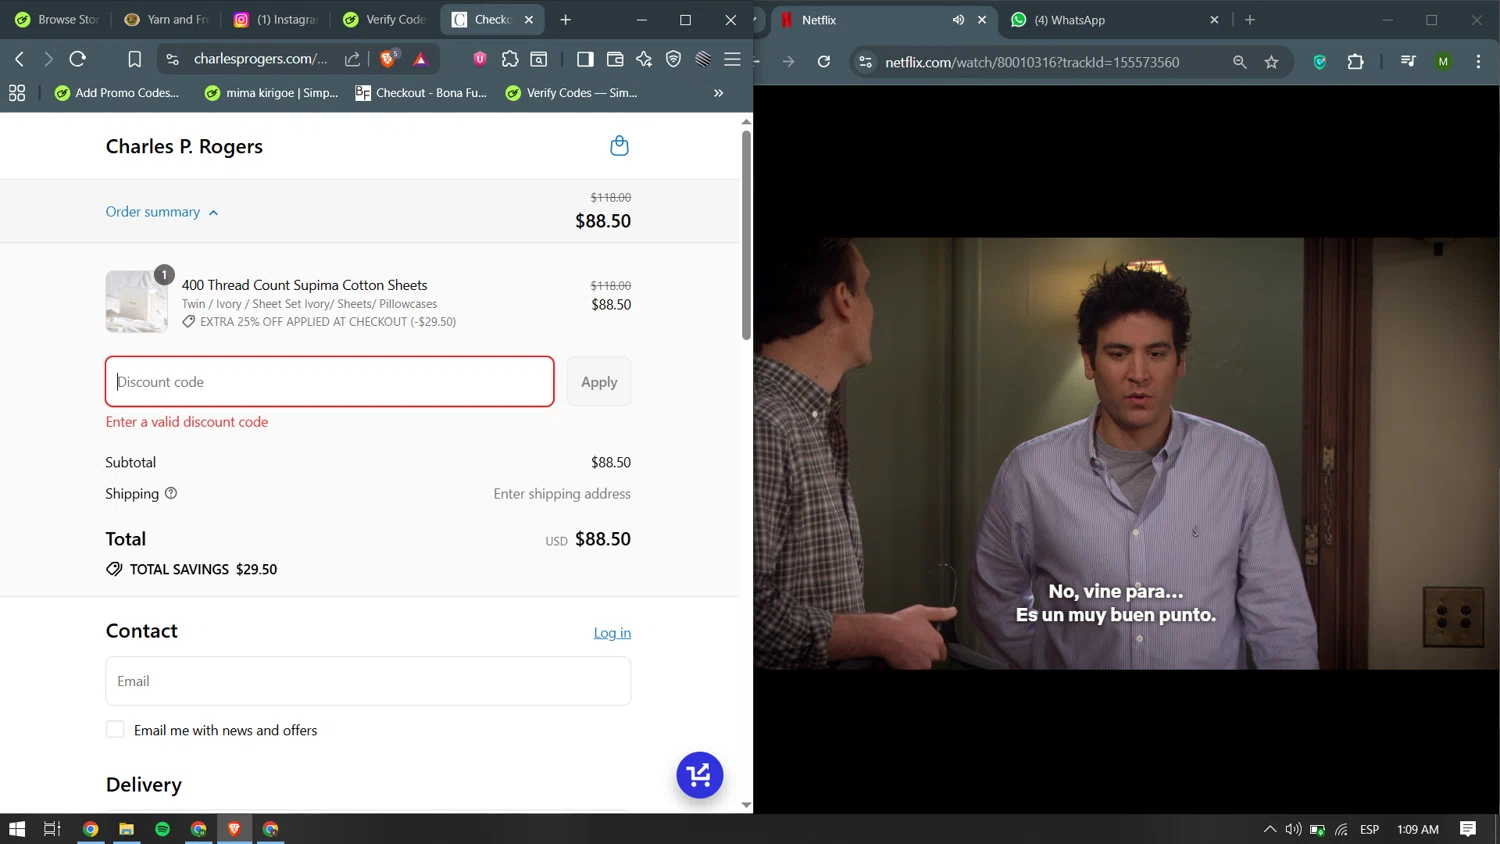This screenshot has height=844, width=1500.
Task: Close the Checkout tab
Action: [529, 20]
